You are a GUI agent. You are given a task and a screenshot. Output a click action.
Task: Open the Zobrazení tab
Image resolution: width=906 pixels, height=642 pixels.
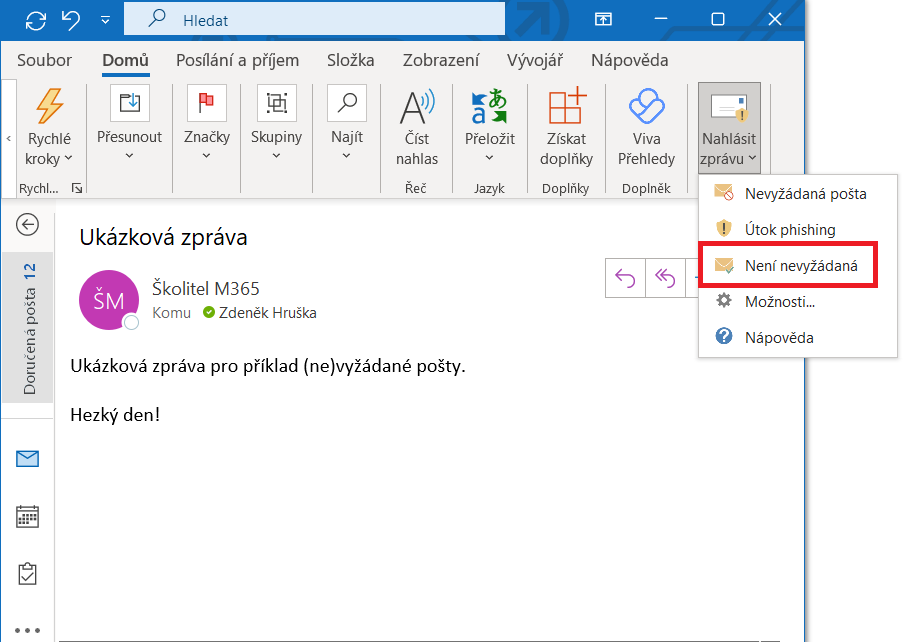coord(441,60)
